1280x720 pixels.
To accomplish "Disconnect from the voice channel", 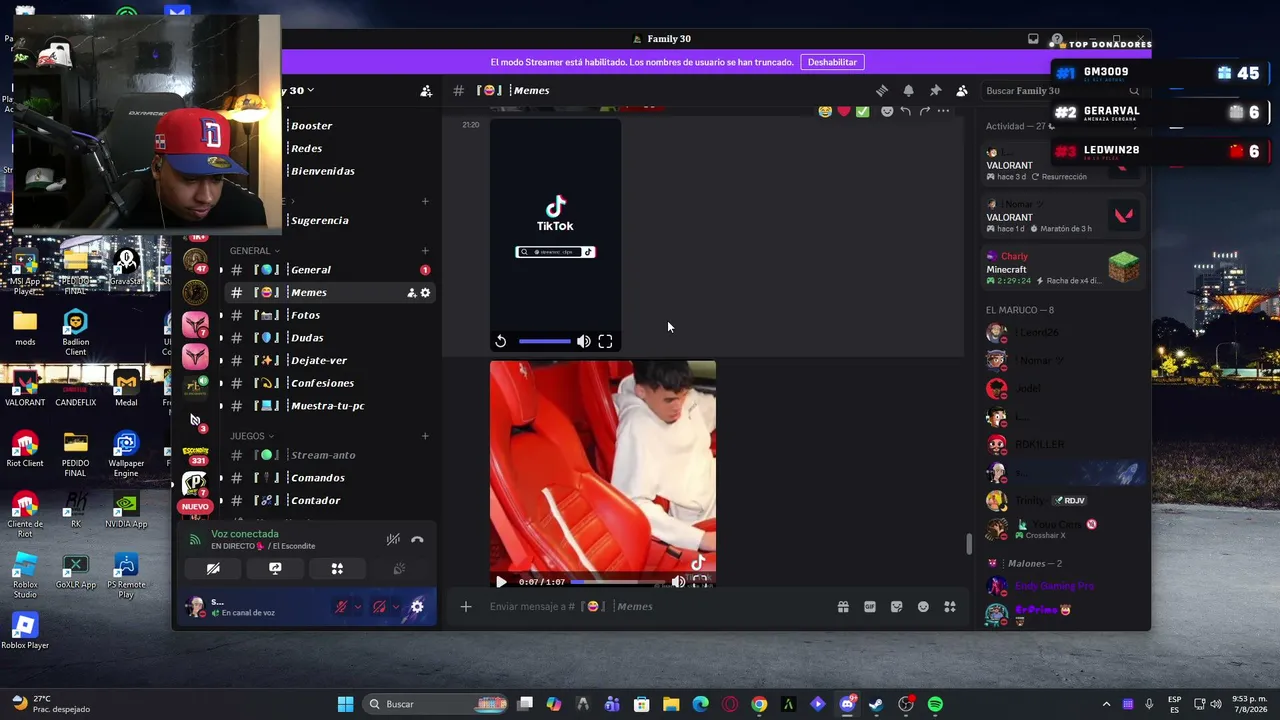I will click(417, 540).
